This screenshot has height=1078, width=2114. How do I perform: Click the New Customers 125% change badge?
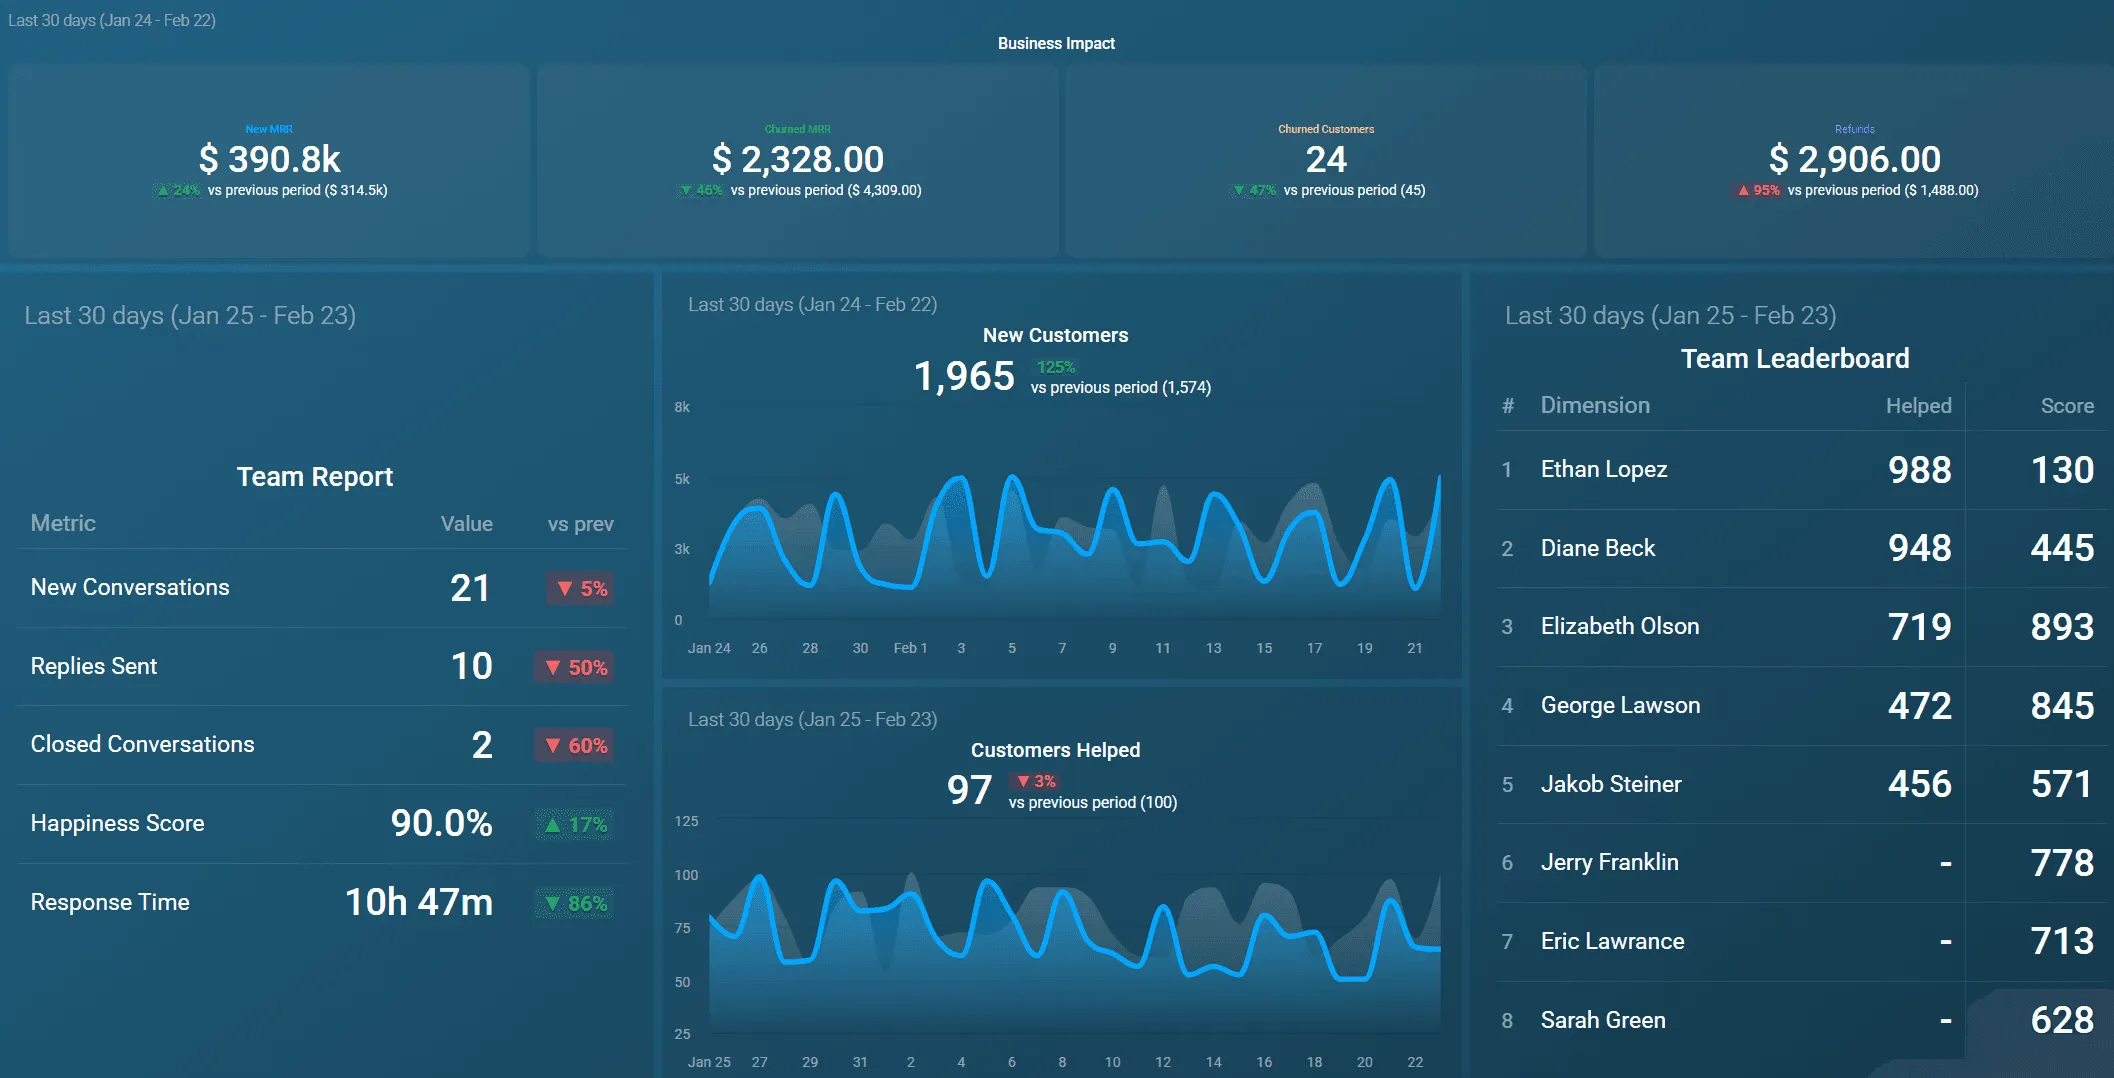click(1056, 367)
